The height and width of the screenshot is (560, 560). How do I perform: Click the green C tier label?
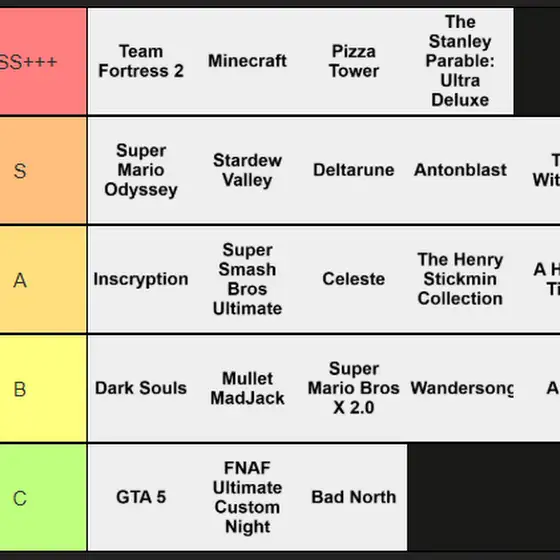click(43, 497)
